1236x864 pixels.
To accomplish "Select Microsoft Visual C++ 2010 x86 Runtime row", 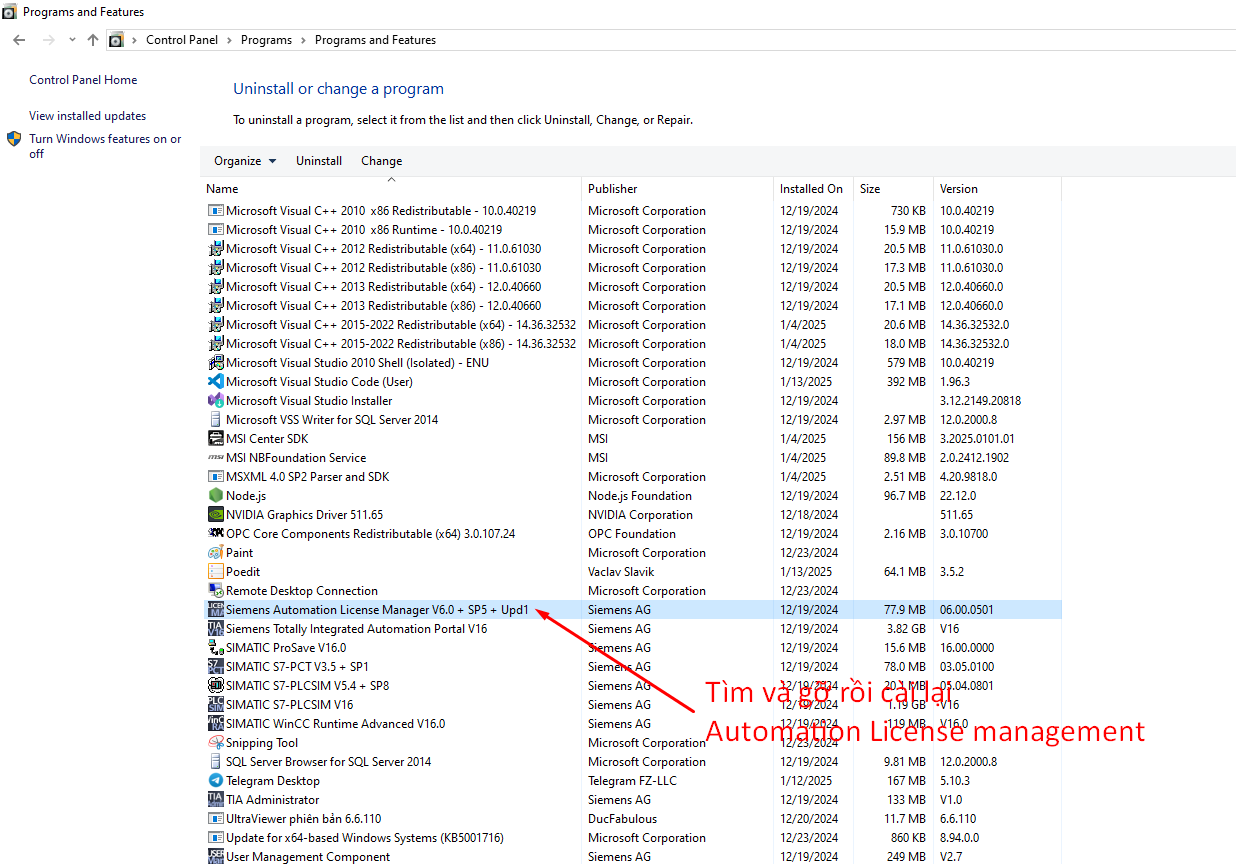I will click(x=631, y=229).
